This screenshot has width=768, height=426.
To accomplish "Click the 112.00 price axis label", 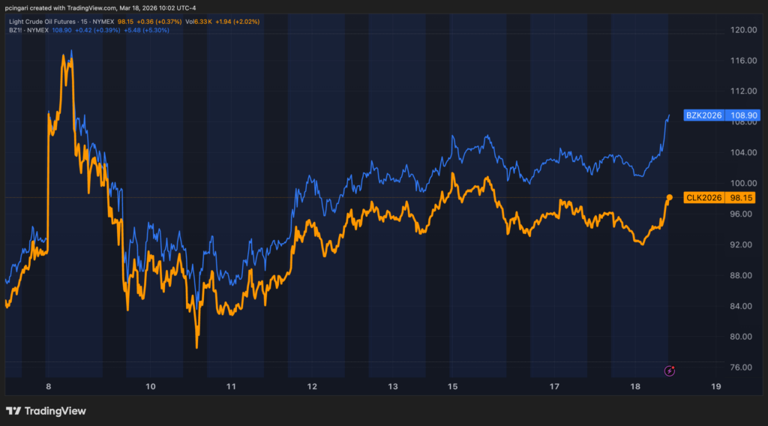I will pos(744,91).
